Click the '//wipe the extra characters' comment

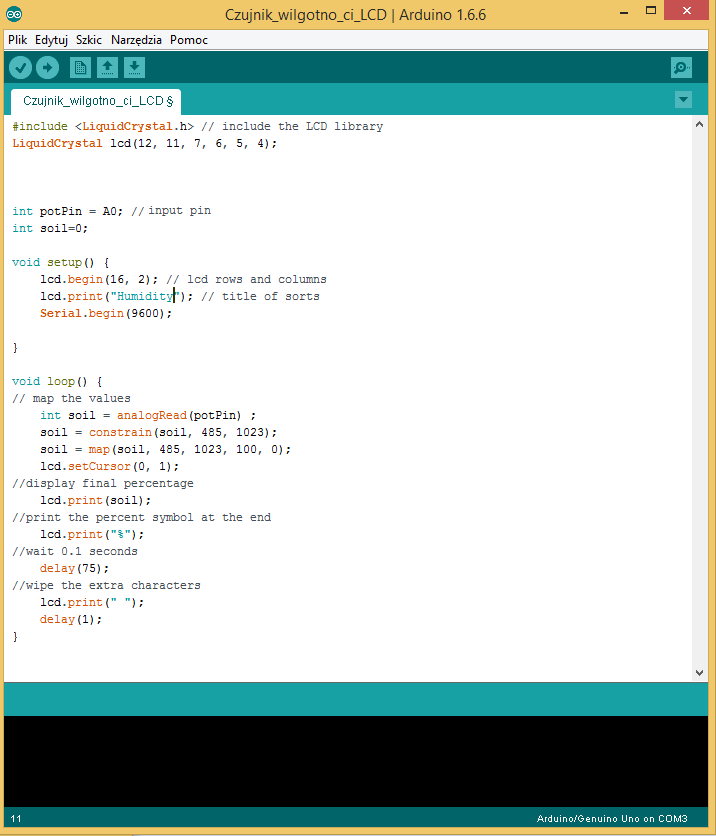click(107, 585)
